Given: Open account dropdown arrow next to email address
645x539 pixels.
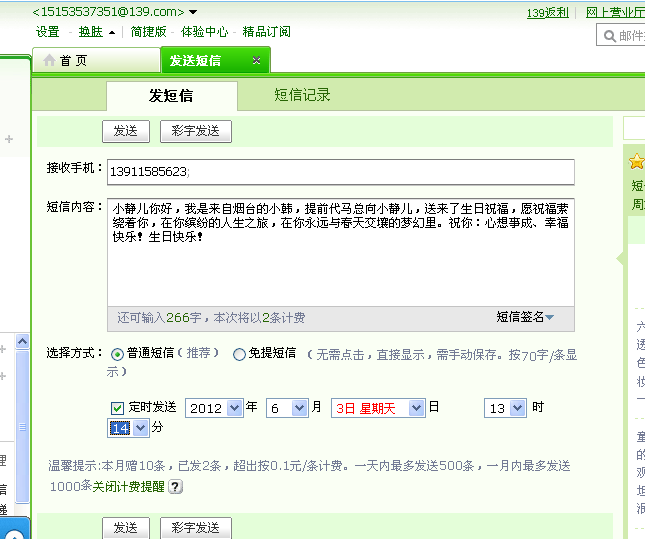Looking at the screenshot, I should point(193,12).
